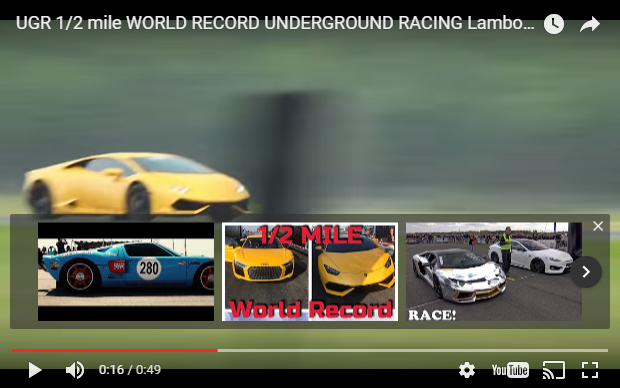620x388 pixels.
Task: Click the Watch Later clock icon
Action: 554,24
